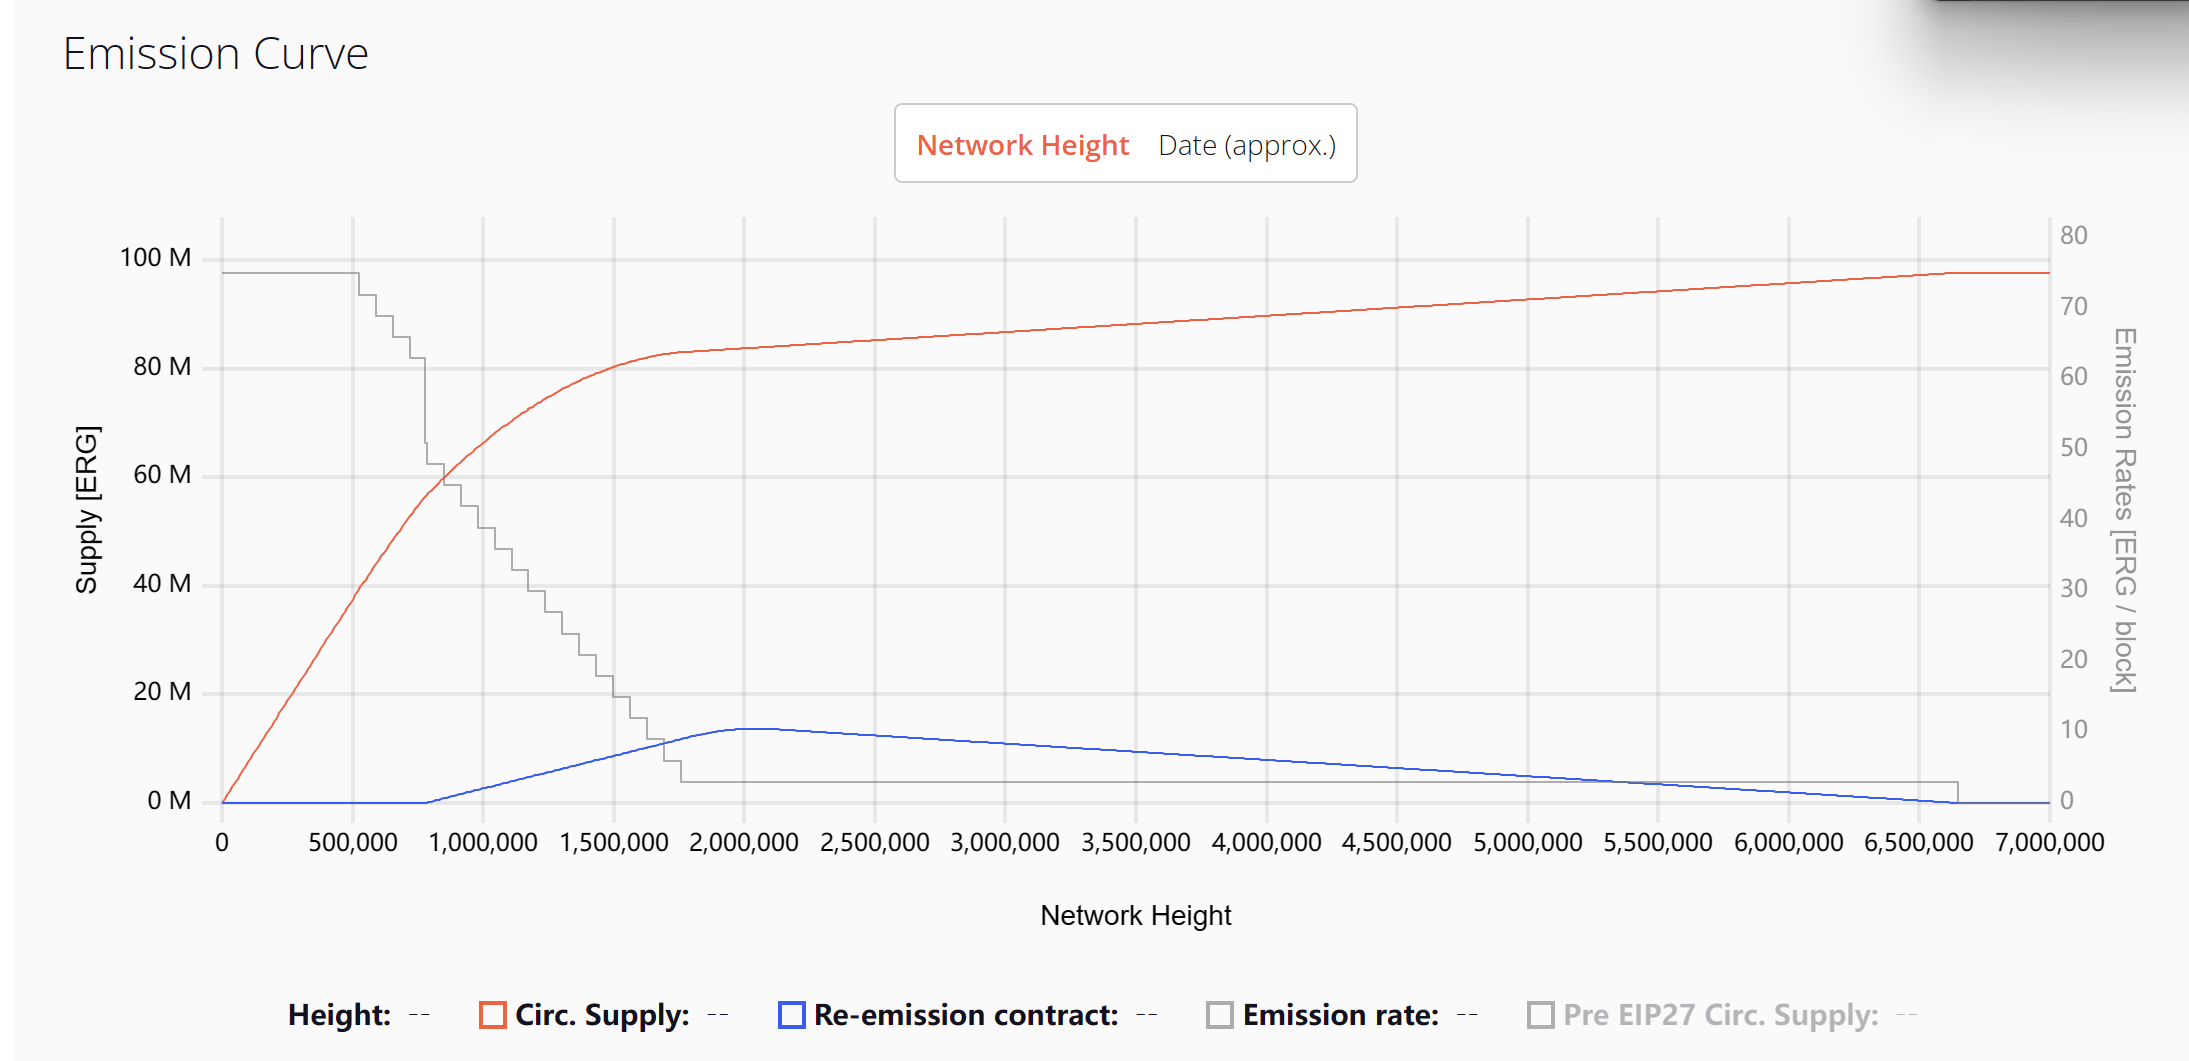Click the 80 emission rate axis label
This screenshot has height=1061, width=2189.
click(2073, 236)
